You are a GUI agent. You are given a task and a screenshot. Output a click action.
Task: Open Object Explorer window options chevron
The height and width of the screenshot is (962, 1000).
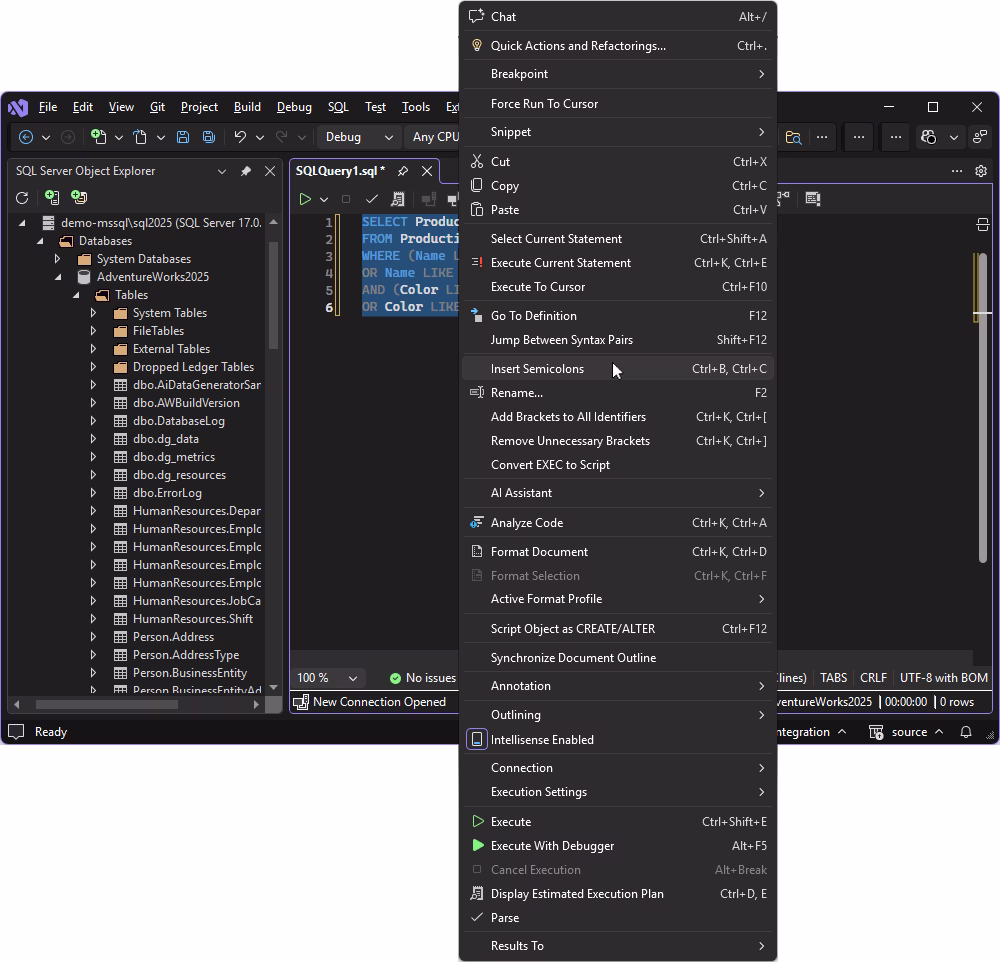click(x=222, y=171)
